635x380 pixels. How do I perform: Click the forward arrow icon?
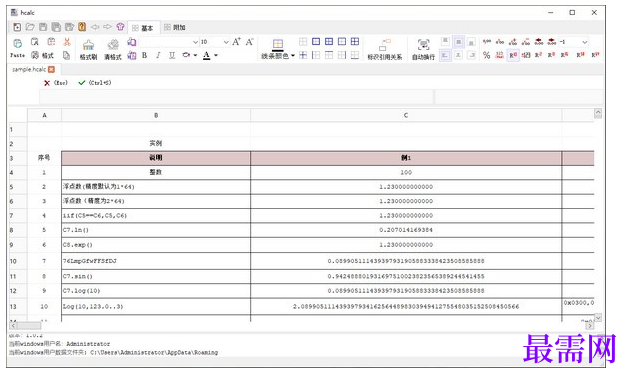(x=107, y=27)
